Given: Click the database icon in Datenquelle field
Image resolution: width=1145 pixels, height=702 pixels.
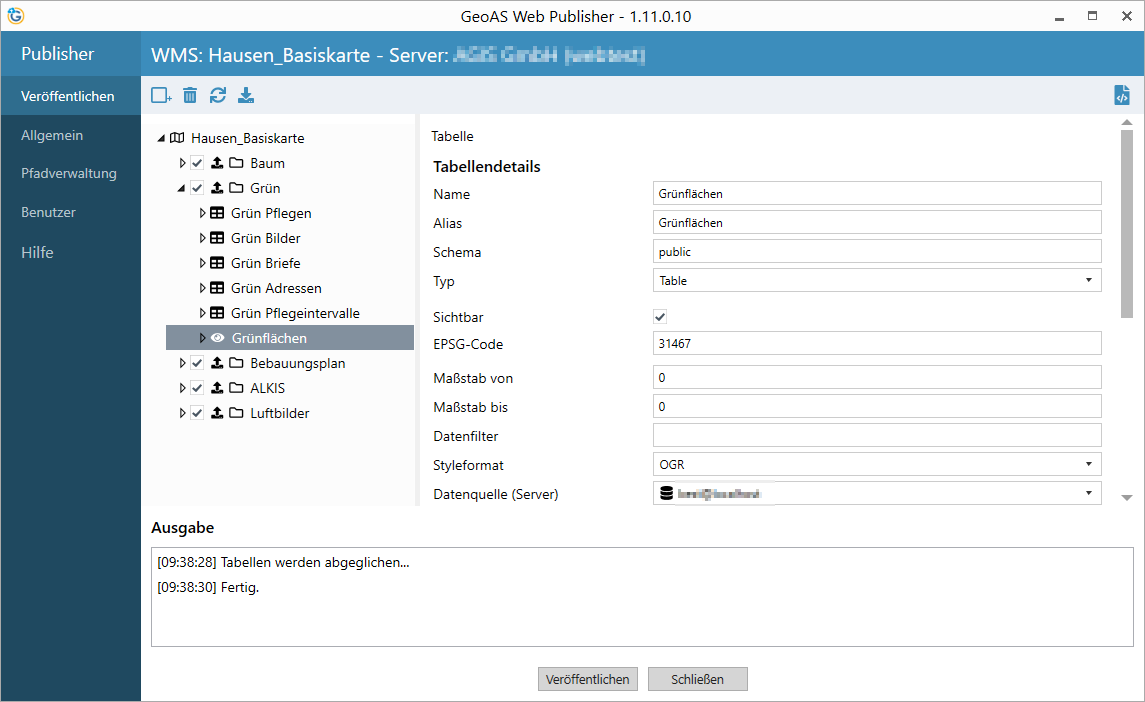Looking at the screenshot, I should coord(666,493).
